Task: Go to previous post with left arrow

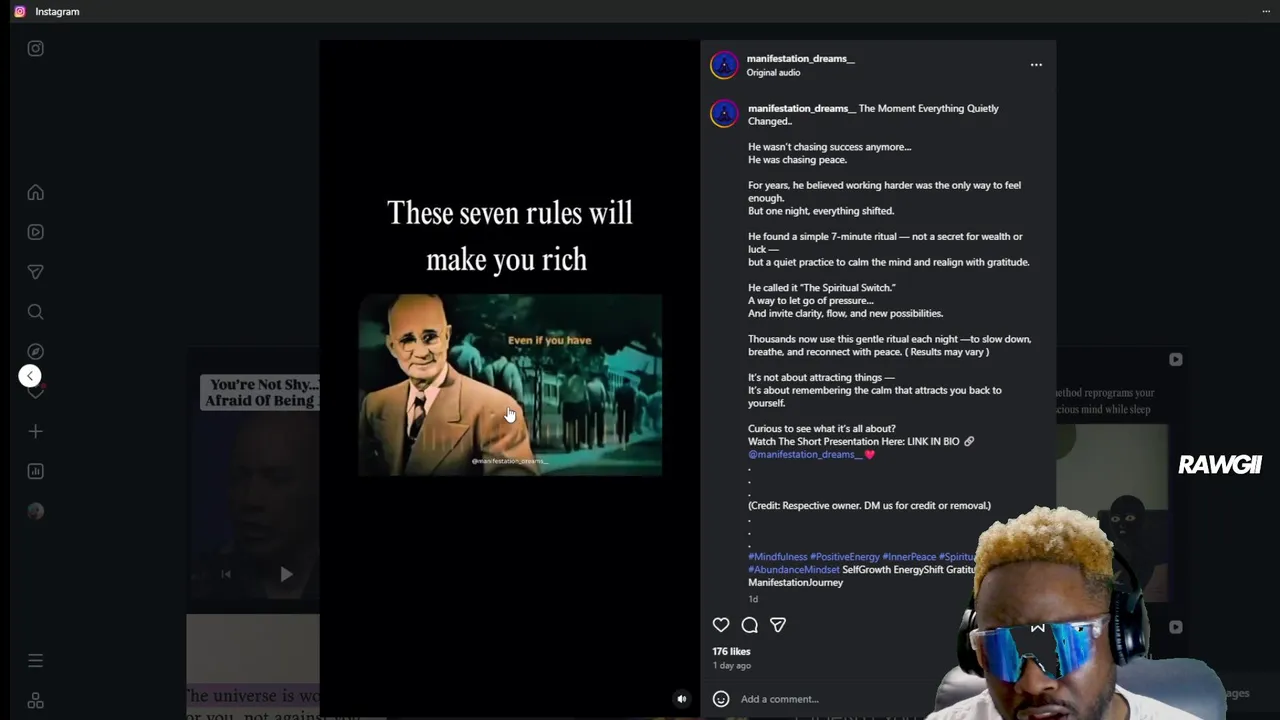Action: point(30,376)
